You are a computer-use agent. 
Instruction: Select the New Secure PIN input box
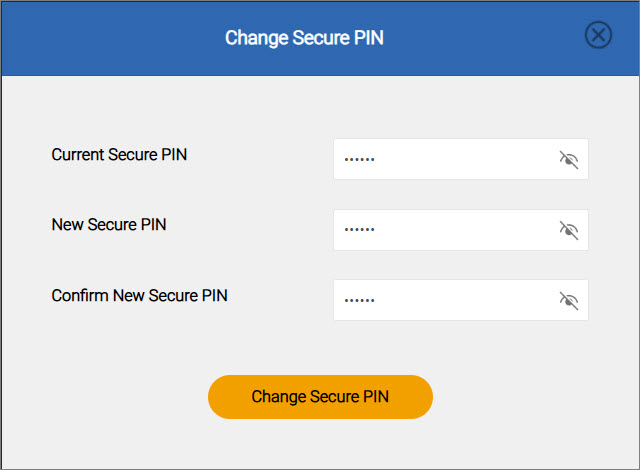[461, 230]
